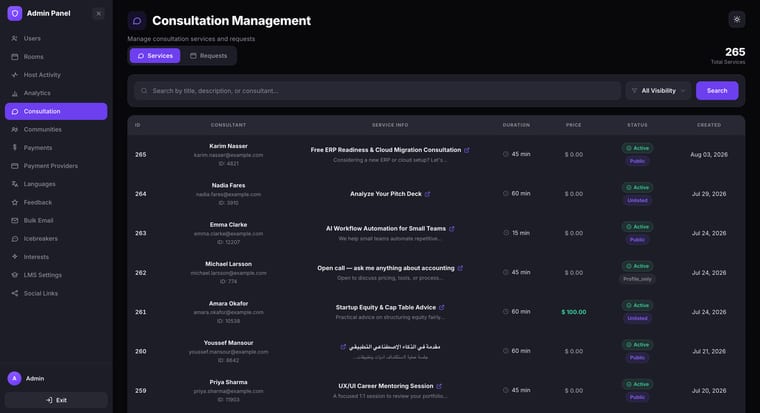Click the Active status badge in row 265
Screen dimensions: 760x413
click(637, 148)
